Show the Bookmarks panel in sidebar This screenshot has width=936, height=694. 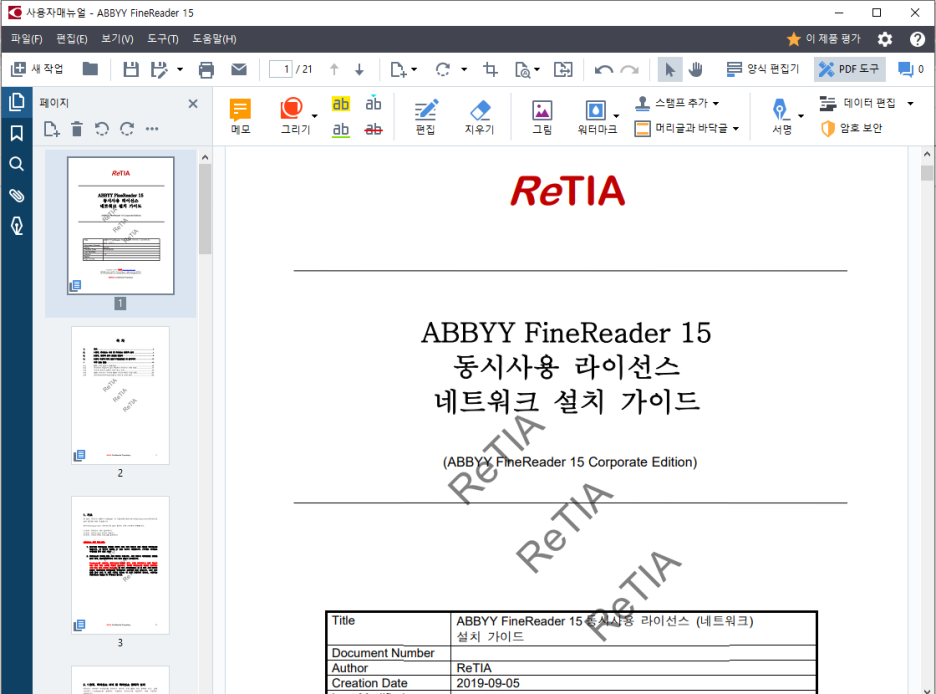(17, 133)
